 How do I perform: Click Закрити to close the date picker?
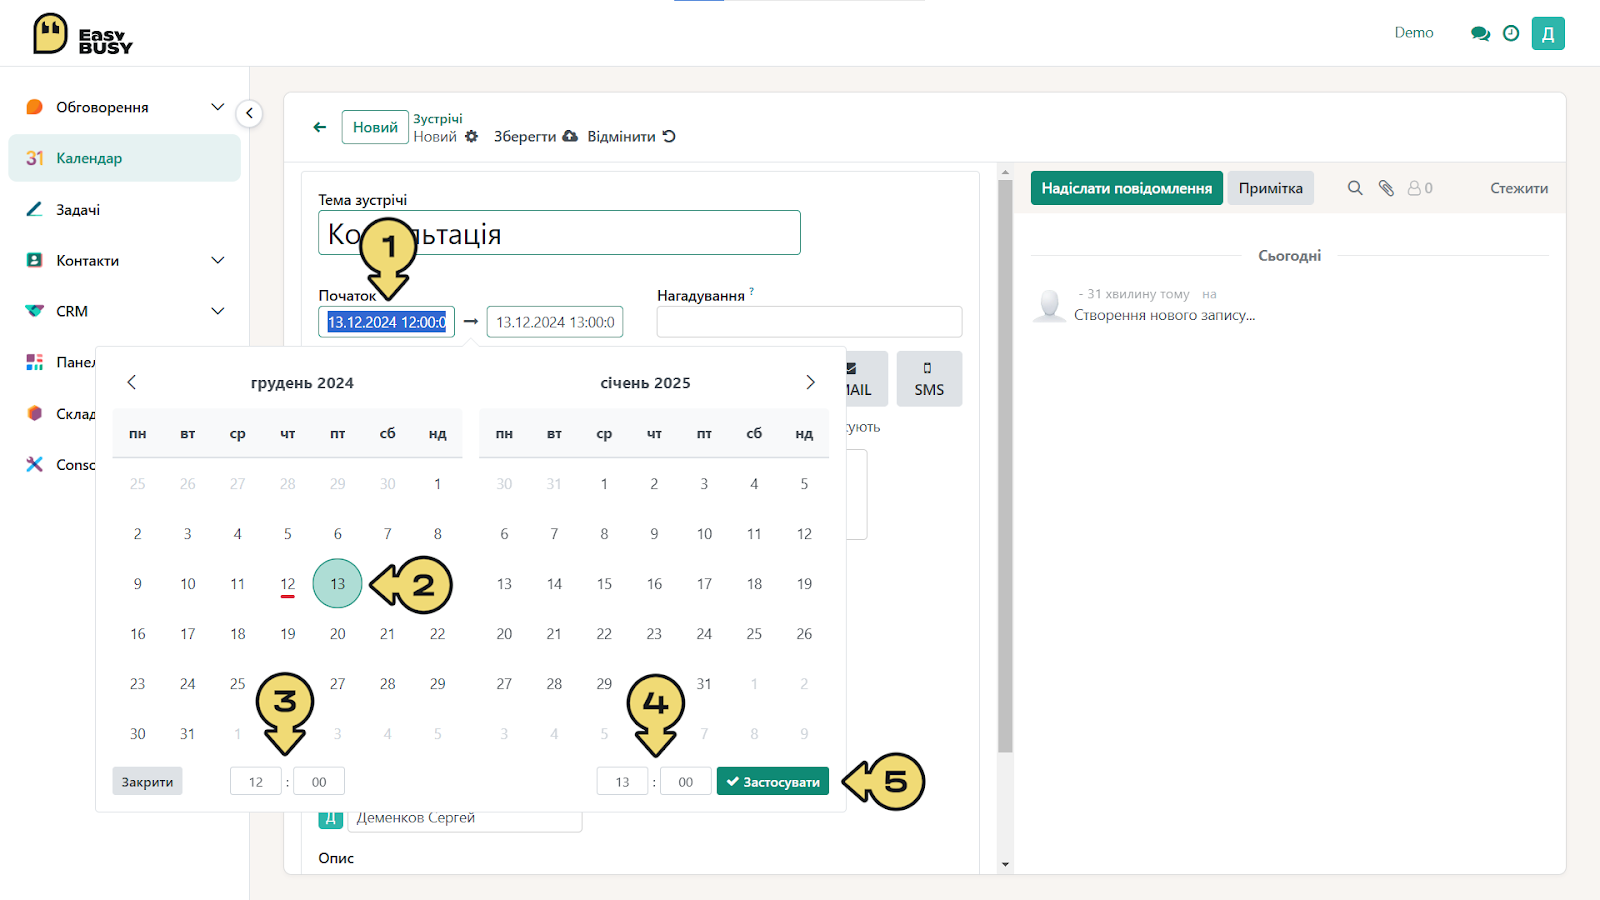click(x=147, y=781)
